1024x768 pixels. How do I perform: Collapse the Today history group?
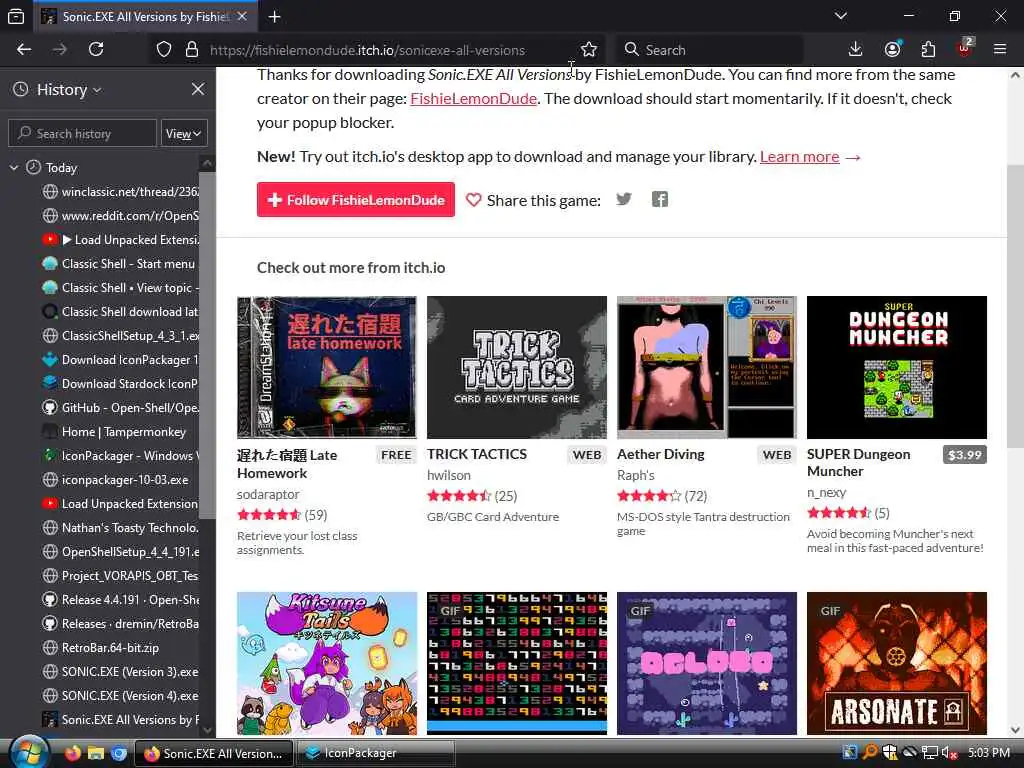click(x=14, y=168)
